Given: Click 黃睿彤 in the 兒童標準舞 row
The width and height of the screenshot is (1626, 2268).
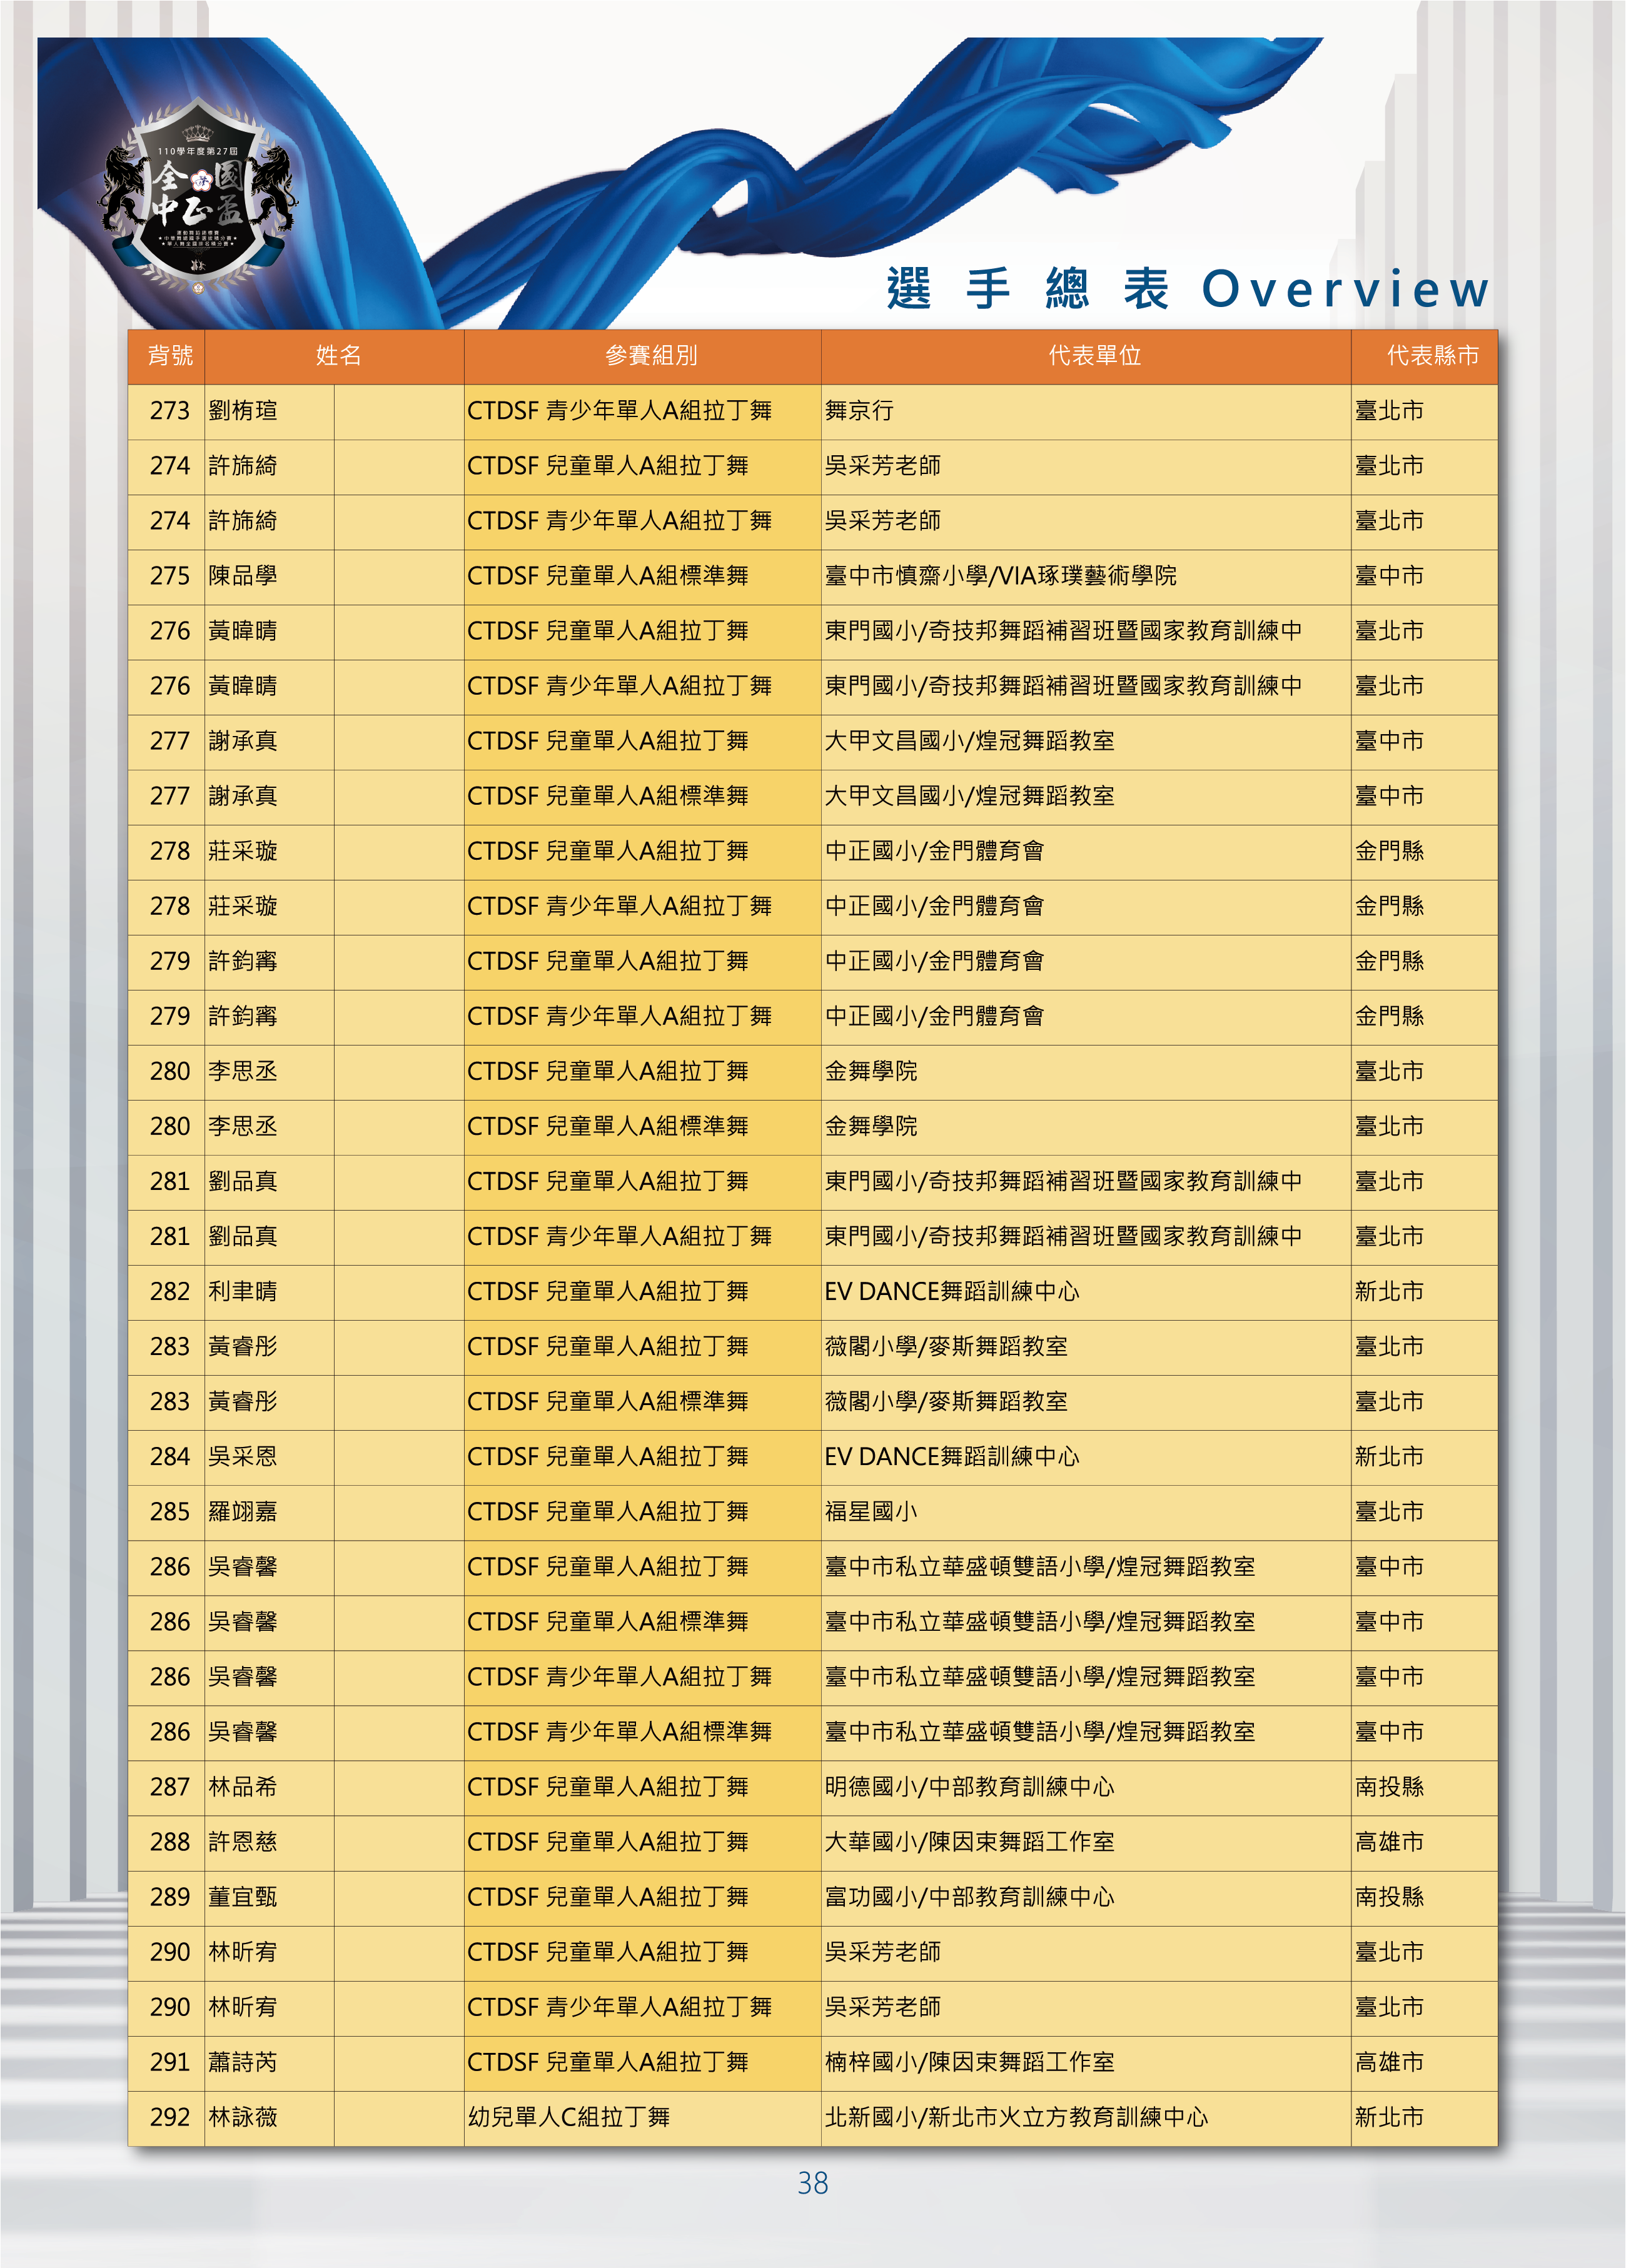Looking at the screenshot, I should (x=243, y=1401).
